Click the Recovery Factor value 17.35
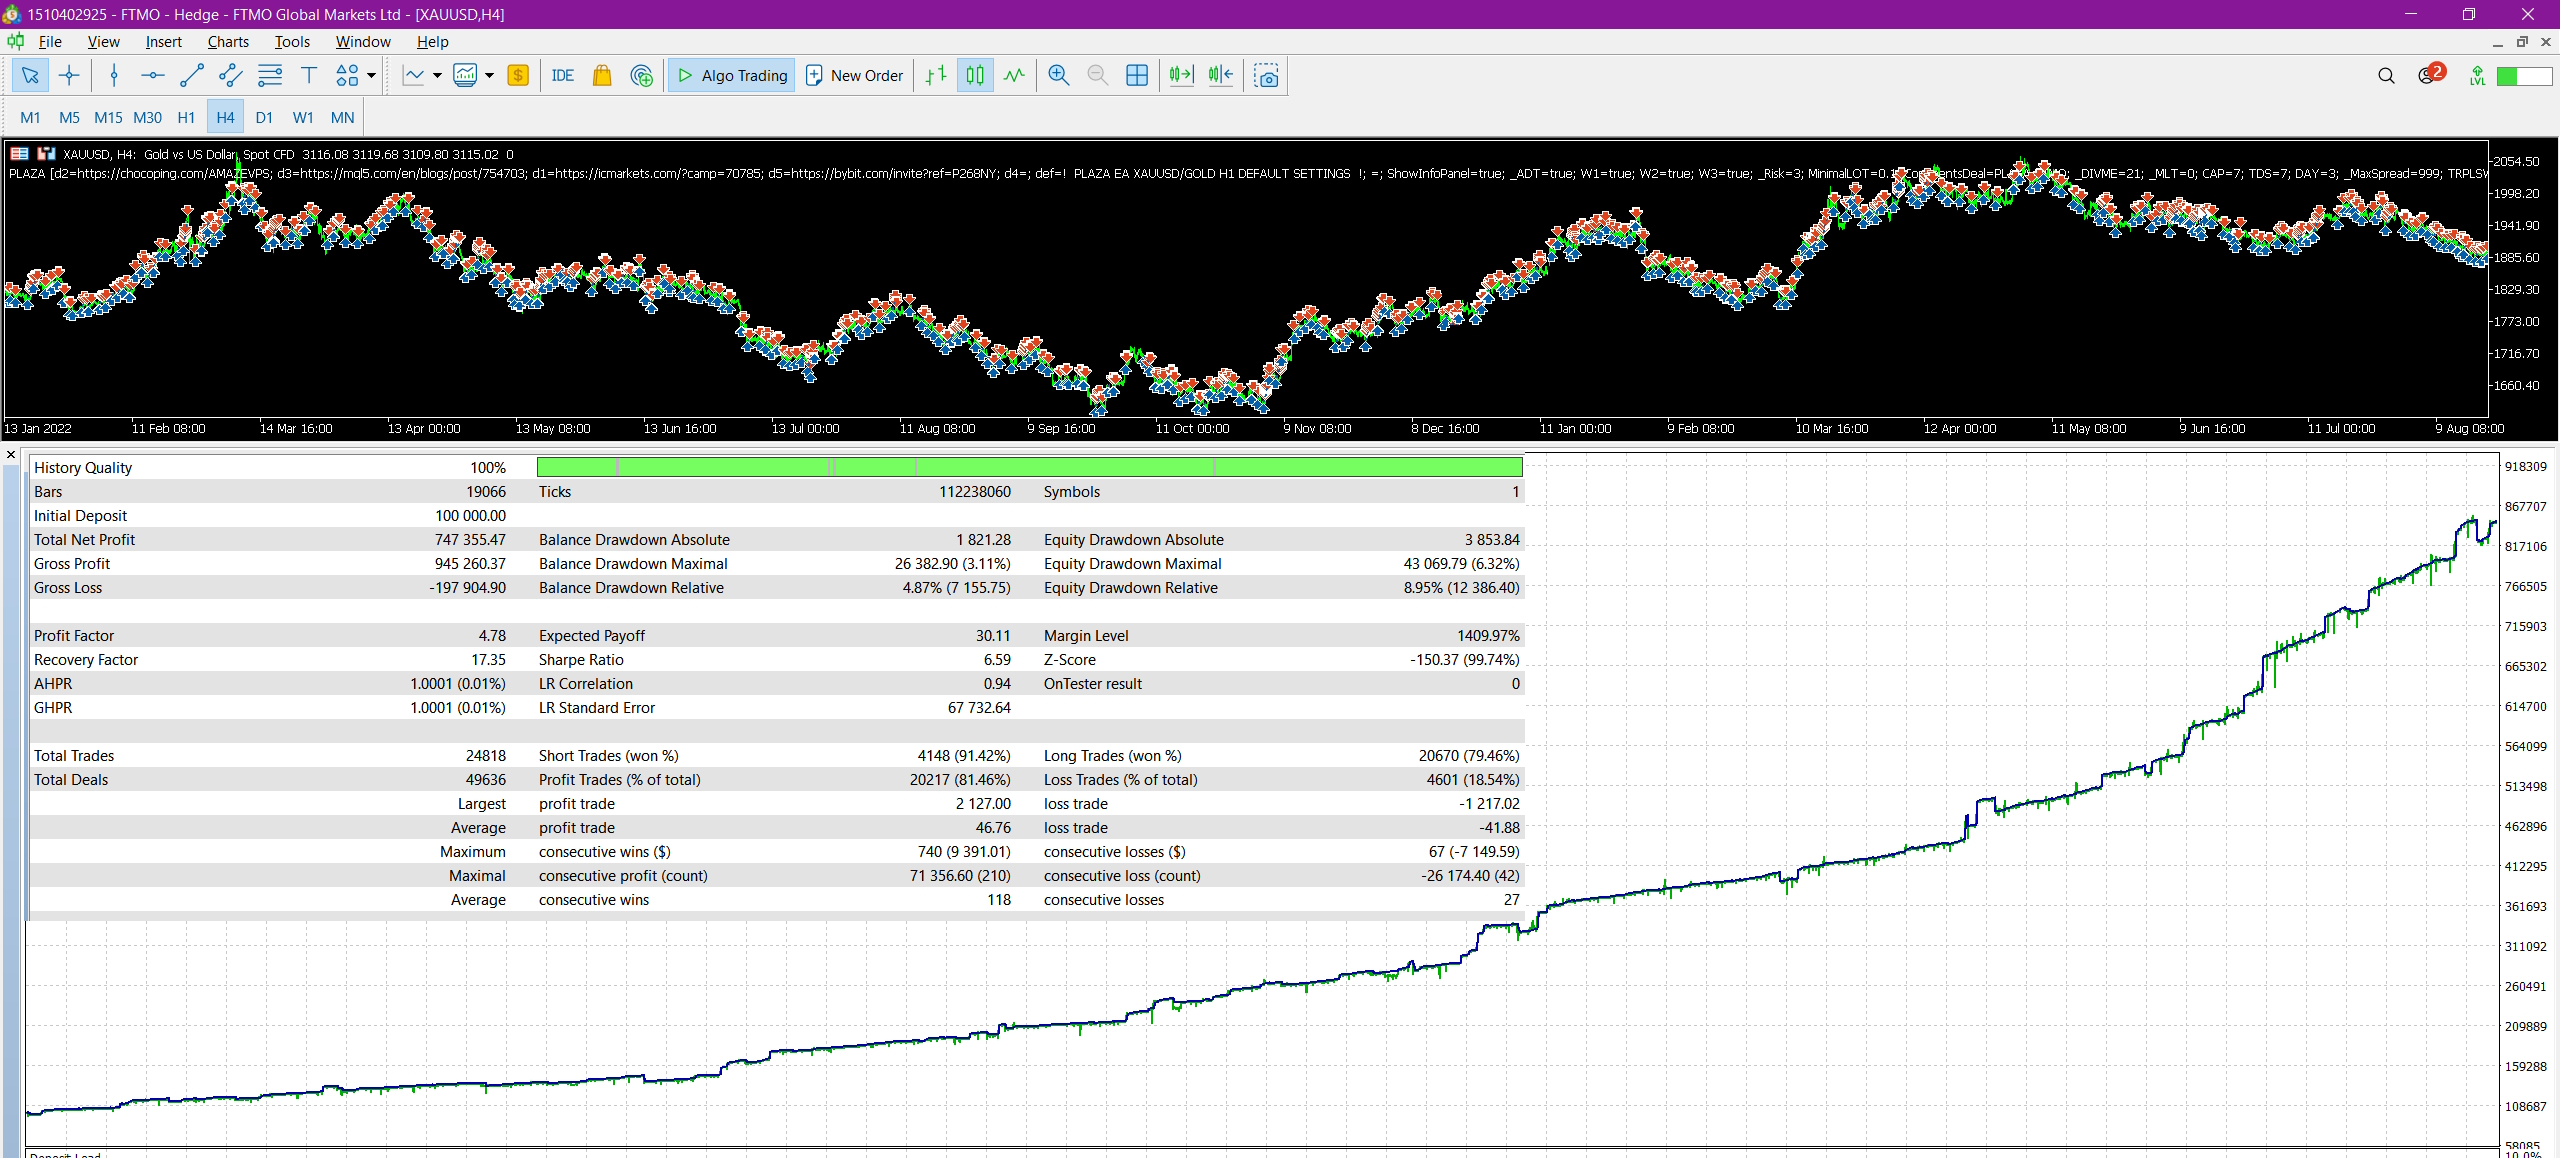 (488, 660)
